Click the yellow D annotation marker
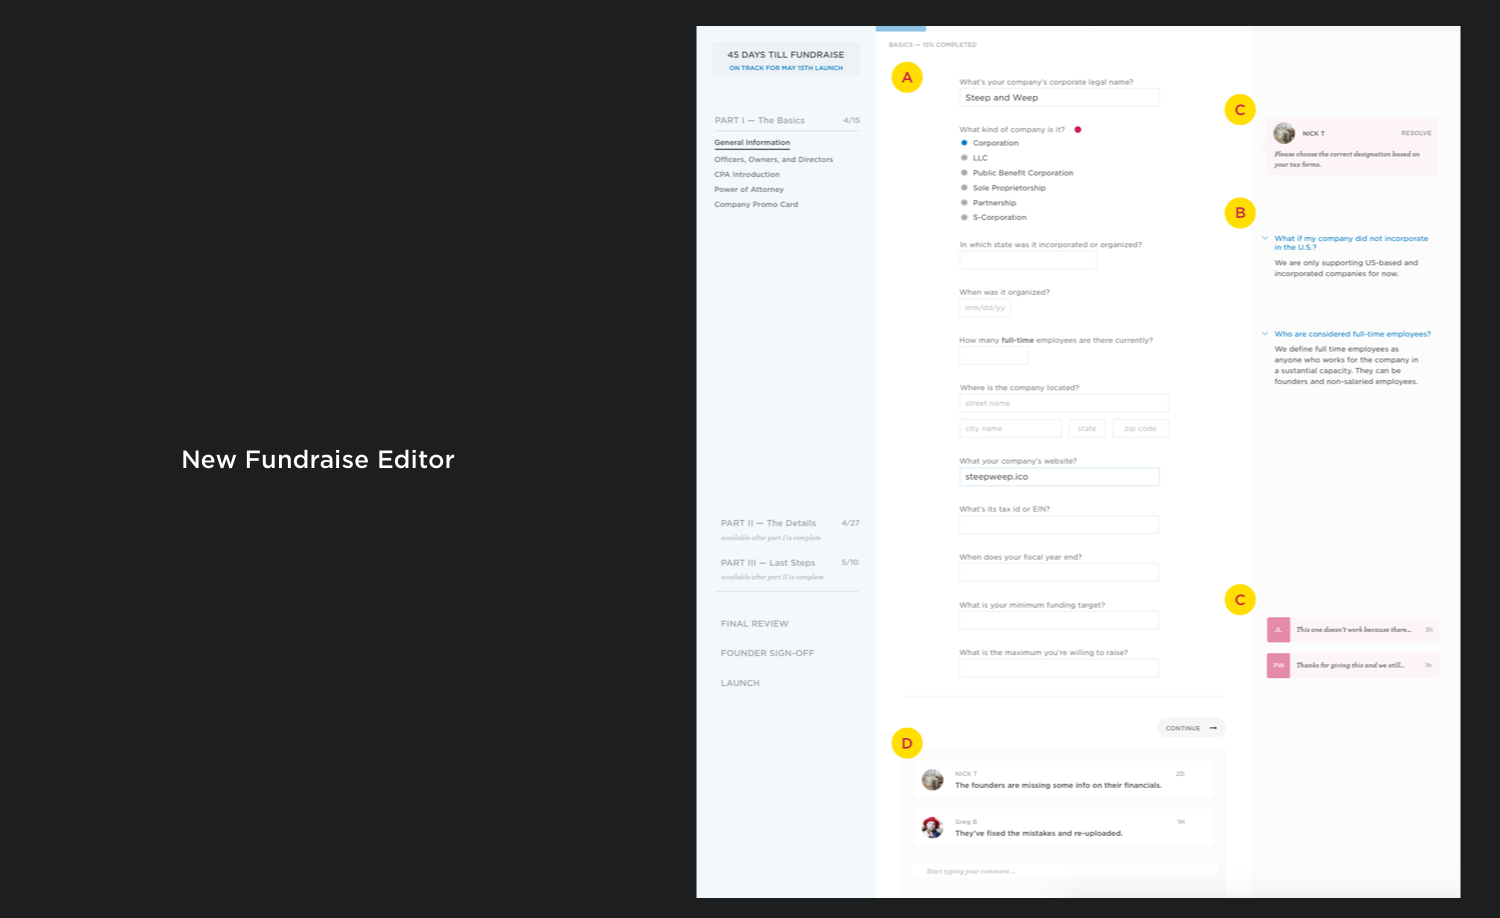1500x918 pixels. pyautogui.click(x=907, y=743)
